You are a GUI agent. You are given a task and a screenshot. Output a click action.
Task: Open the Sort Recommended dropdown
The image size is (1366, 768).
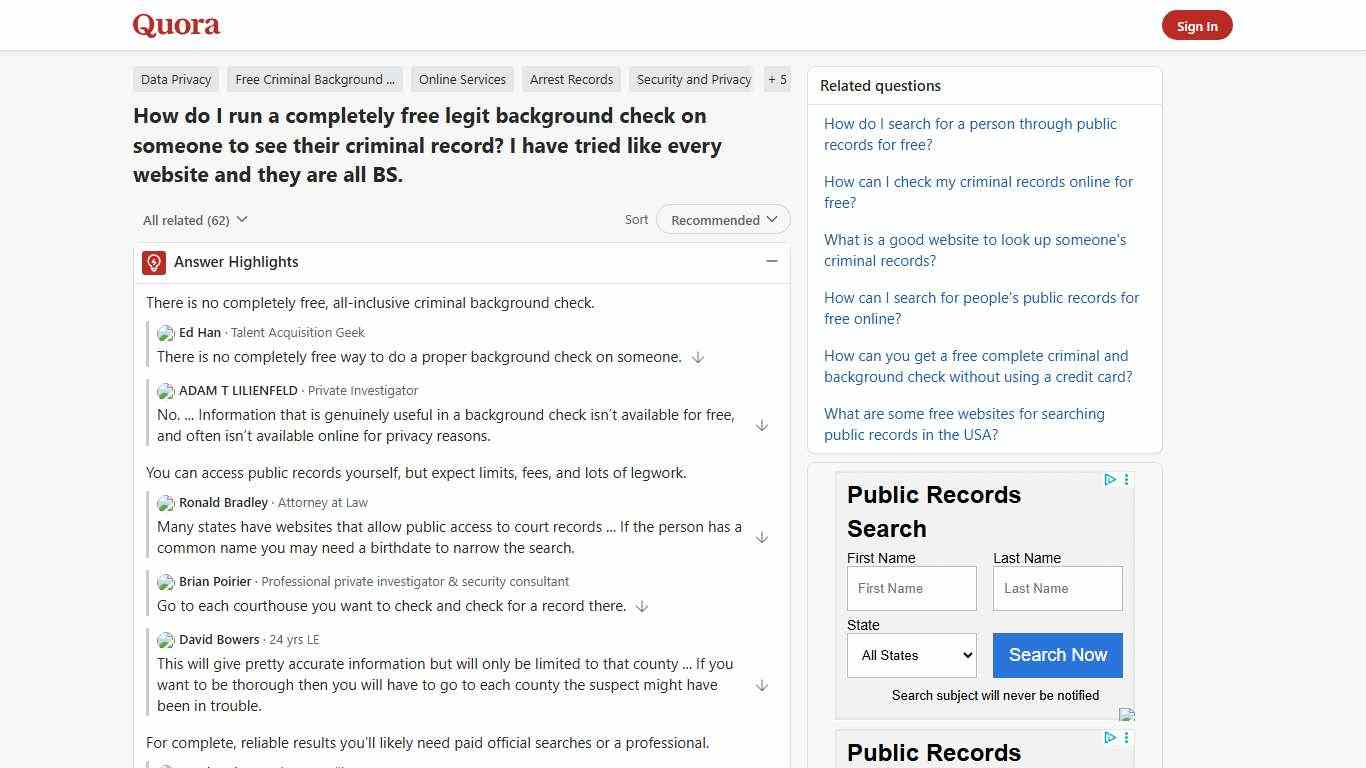[722, 219]
